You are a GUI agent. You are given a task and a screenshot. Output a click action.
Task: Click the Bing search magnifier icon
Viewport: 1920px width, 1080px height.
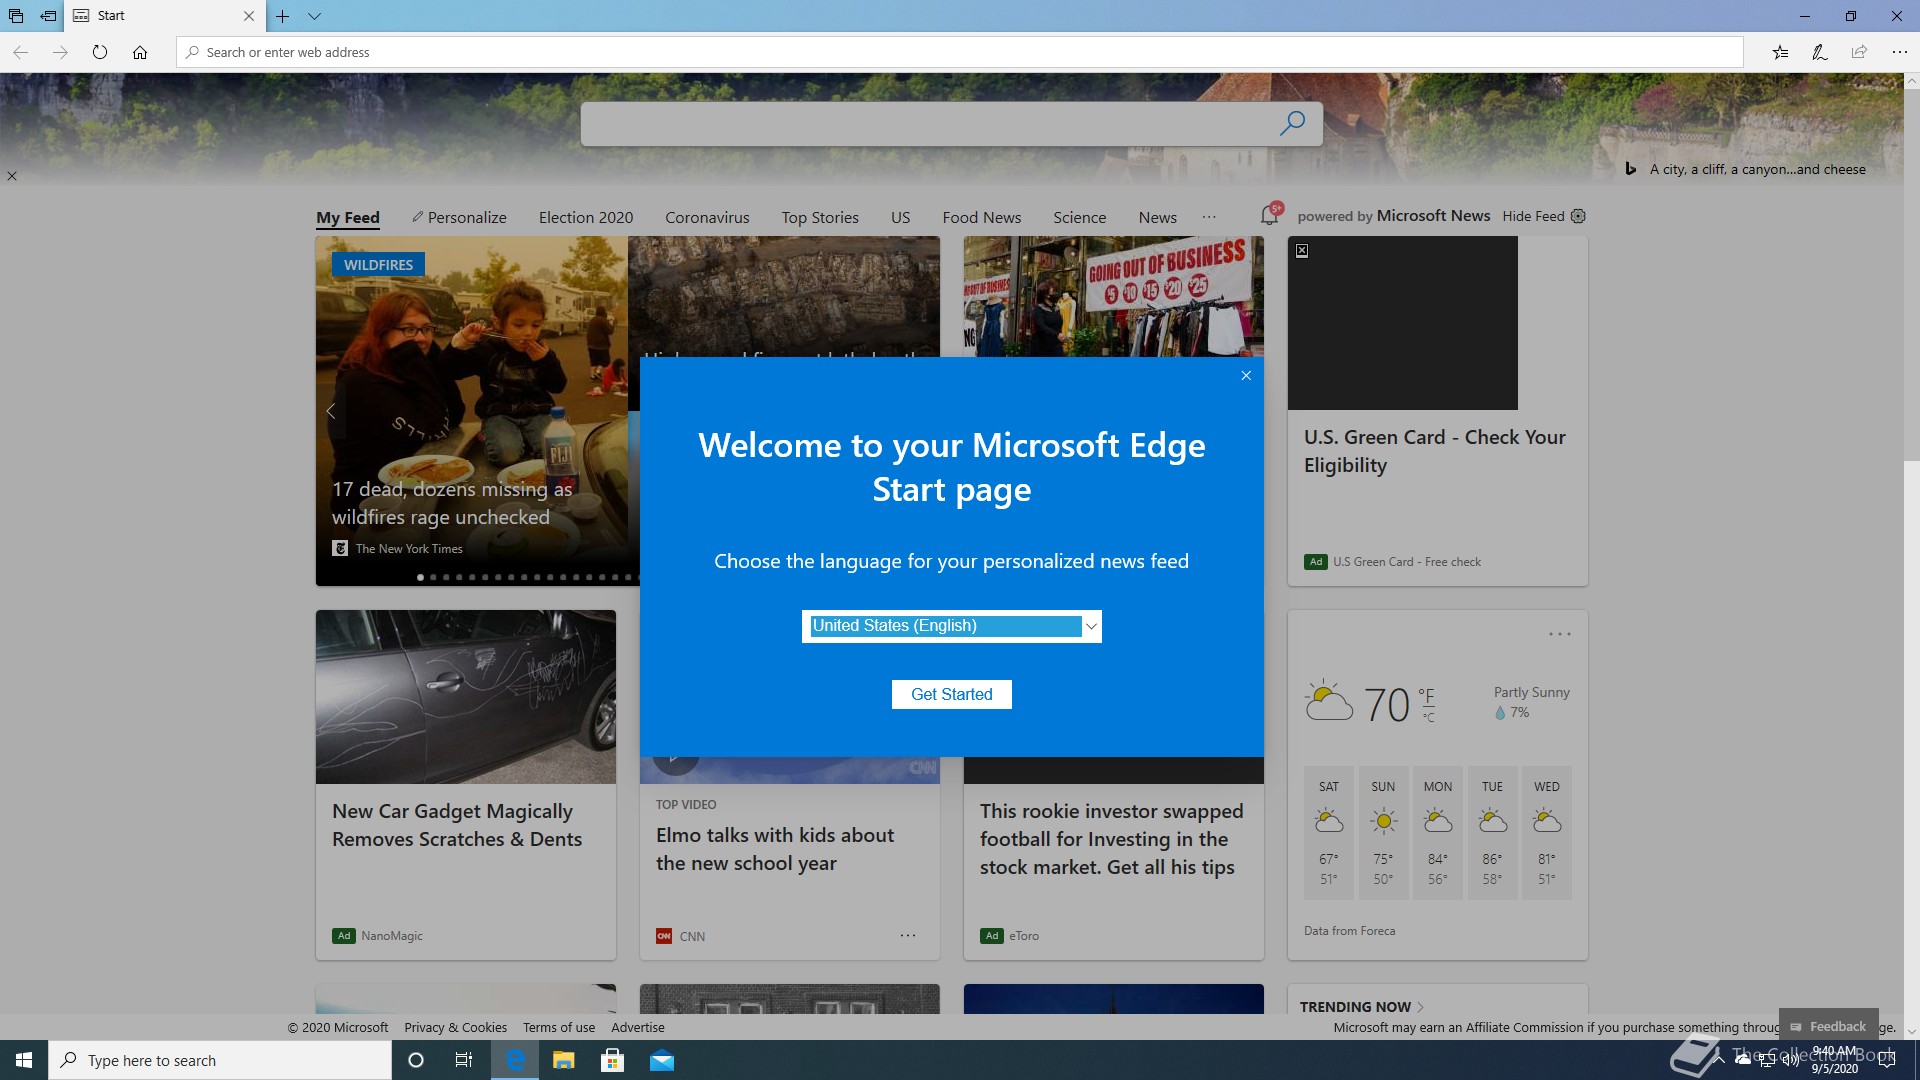(1292, 123)
